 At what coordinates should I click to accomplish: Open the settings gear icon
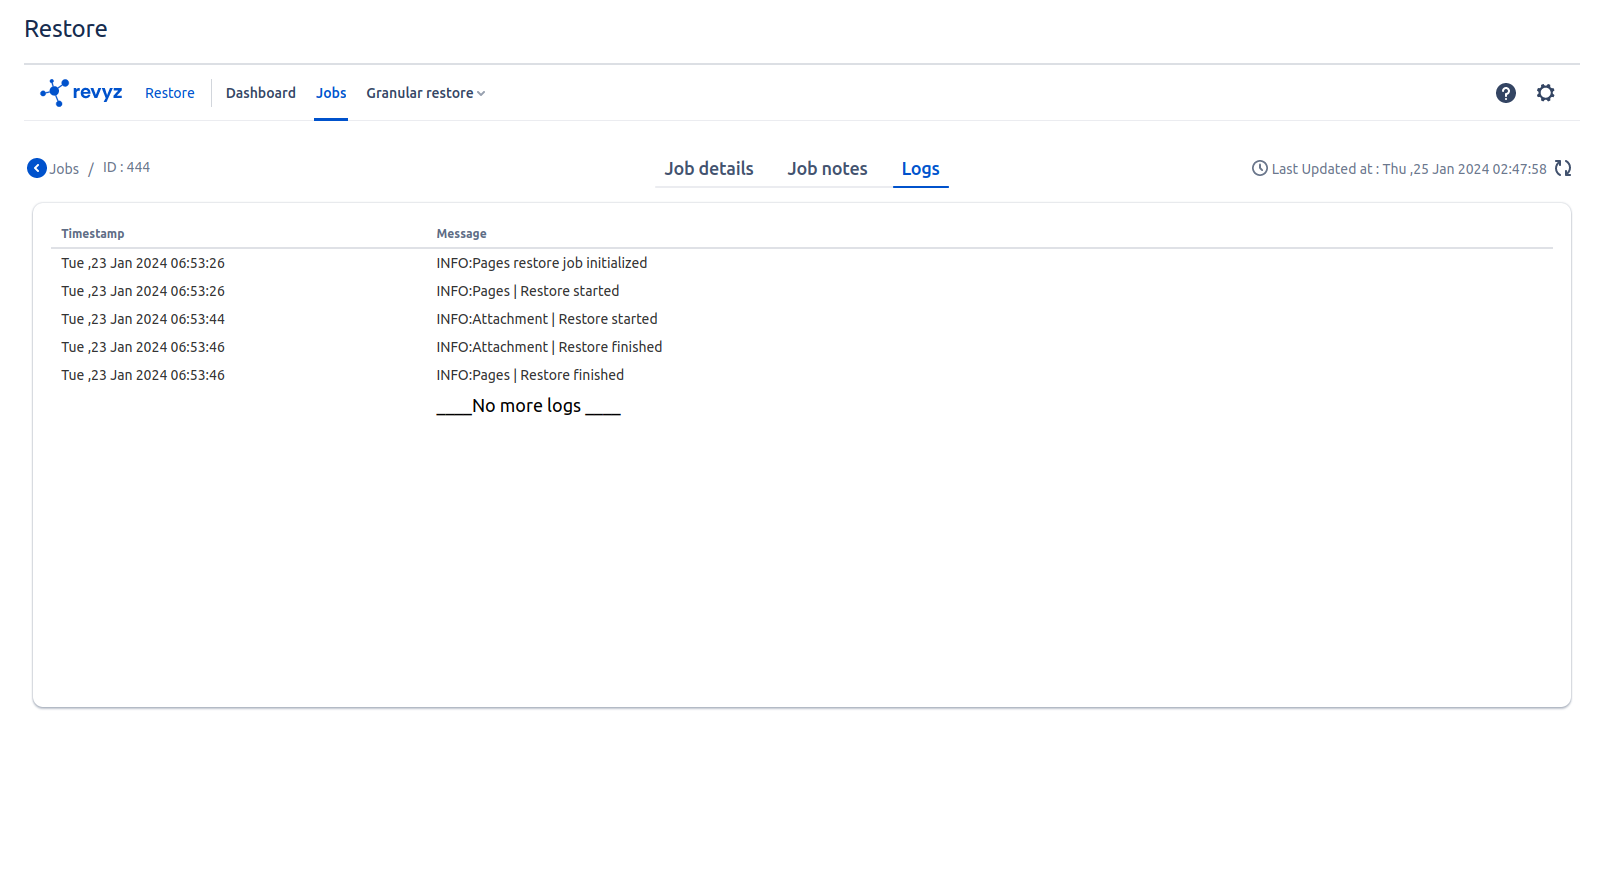tap(1545, 93)
